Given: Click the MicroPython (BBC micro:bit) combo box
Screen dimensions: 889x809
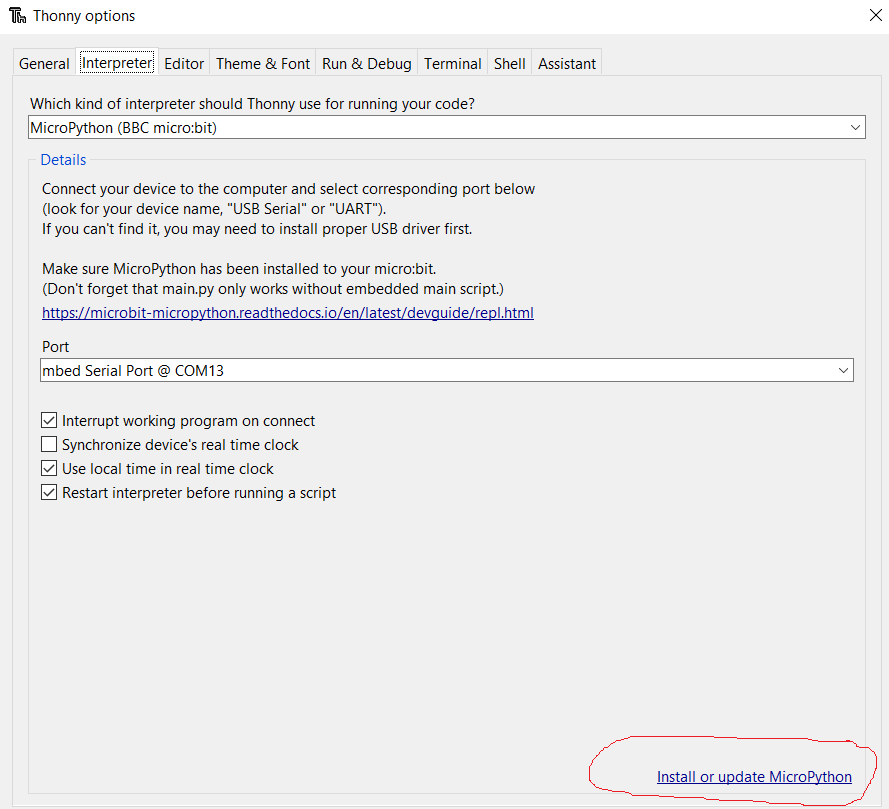Looking at the screenshot, I should pos(447,128).
